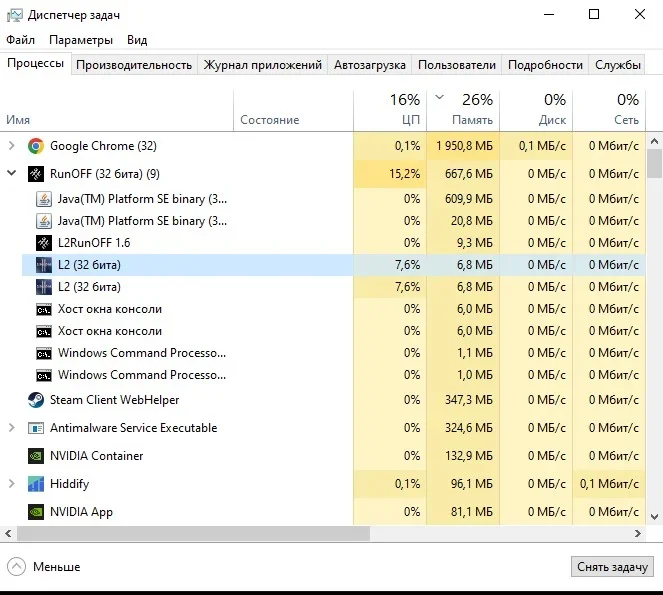
Task: Click the NVIDIA App icon
Action: click(x=36, y=512)
